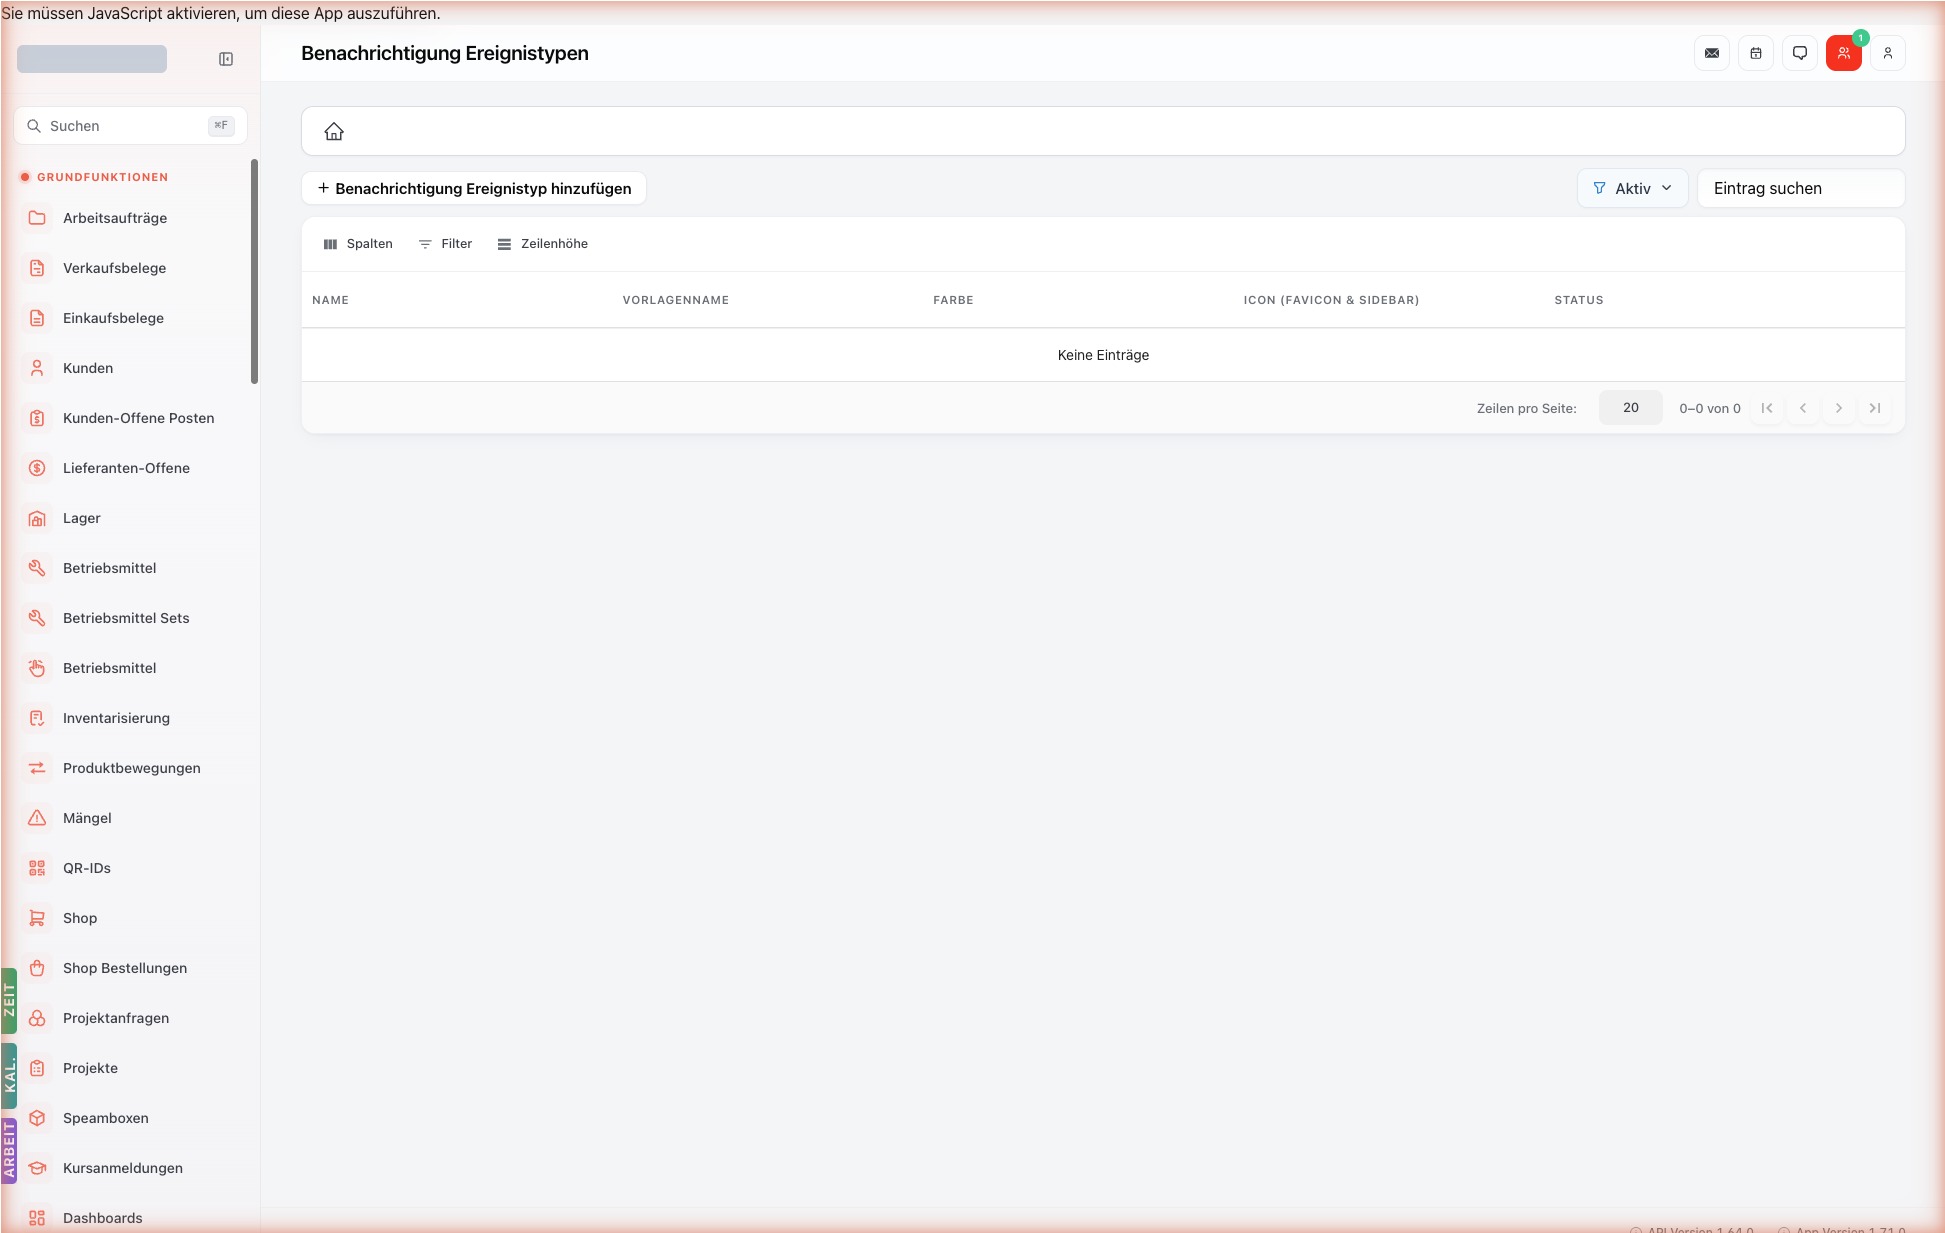
Task: Click the red users notification icon
Action: click(x=1844, y=53)
